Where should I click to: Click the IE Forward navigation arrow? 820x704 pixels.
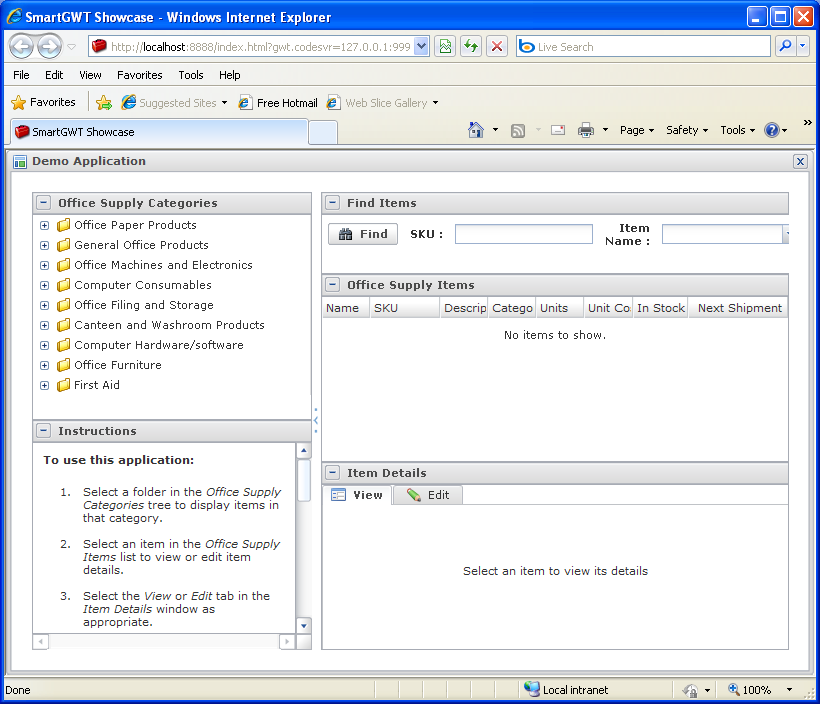(50, 47)
